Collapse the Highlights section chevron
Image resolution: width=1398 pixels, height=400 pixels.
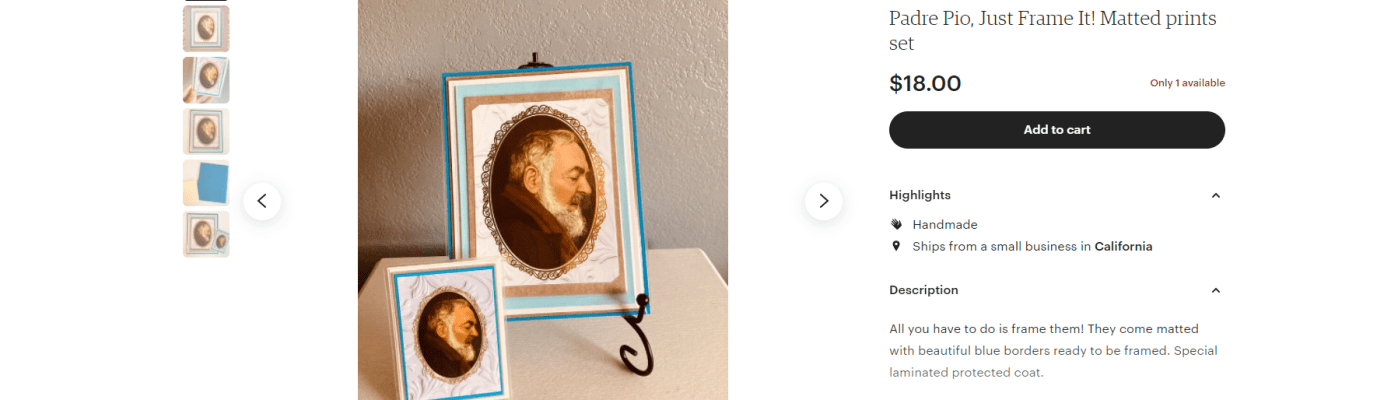(1215, 195)
